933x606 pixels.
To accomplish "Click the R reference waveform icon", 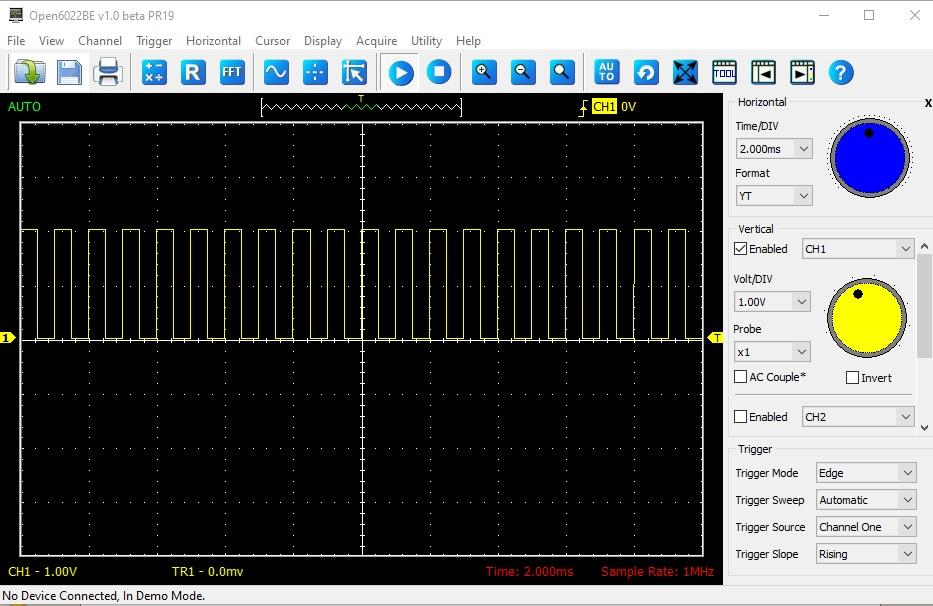I will (x=193, y=72).
